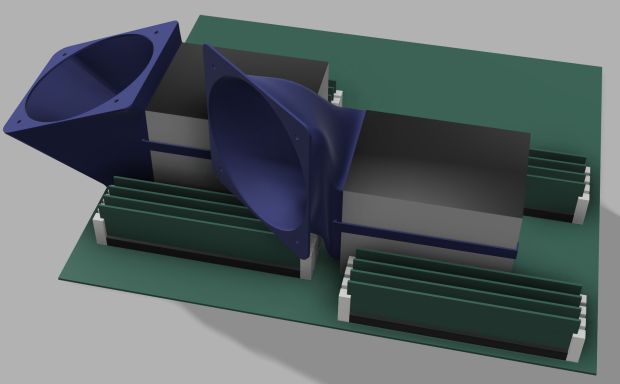The width and height of the screenshot is (620, 384).
Task: Pick the RAM module bank nearest the board's front corner
Action: click(x=461, y=305)
